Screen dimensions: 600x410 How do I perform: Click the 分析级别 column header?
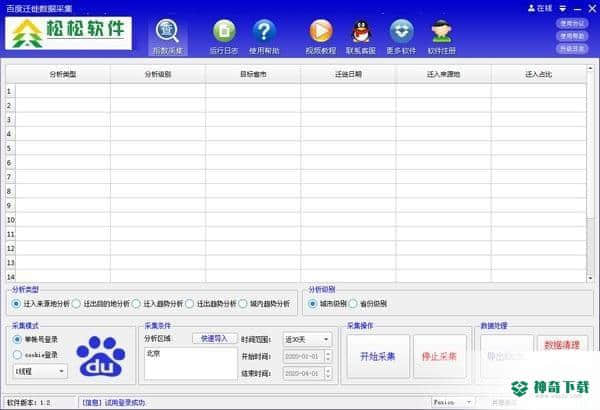tap(158, 74)
